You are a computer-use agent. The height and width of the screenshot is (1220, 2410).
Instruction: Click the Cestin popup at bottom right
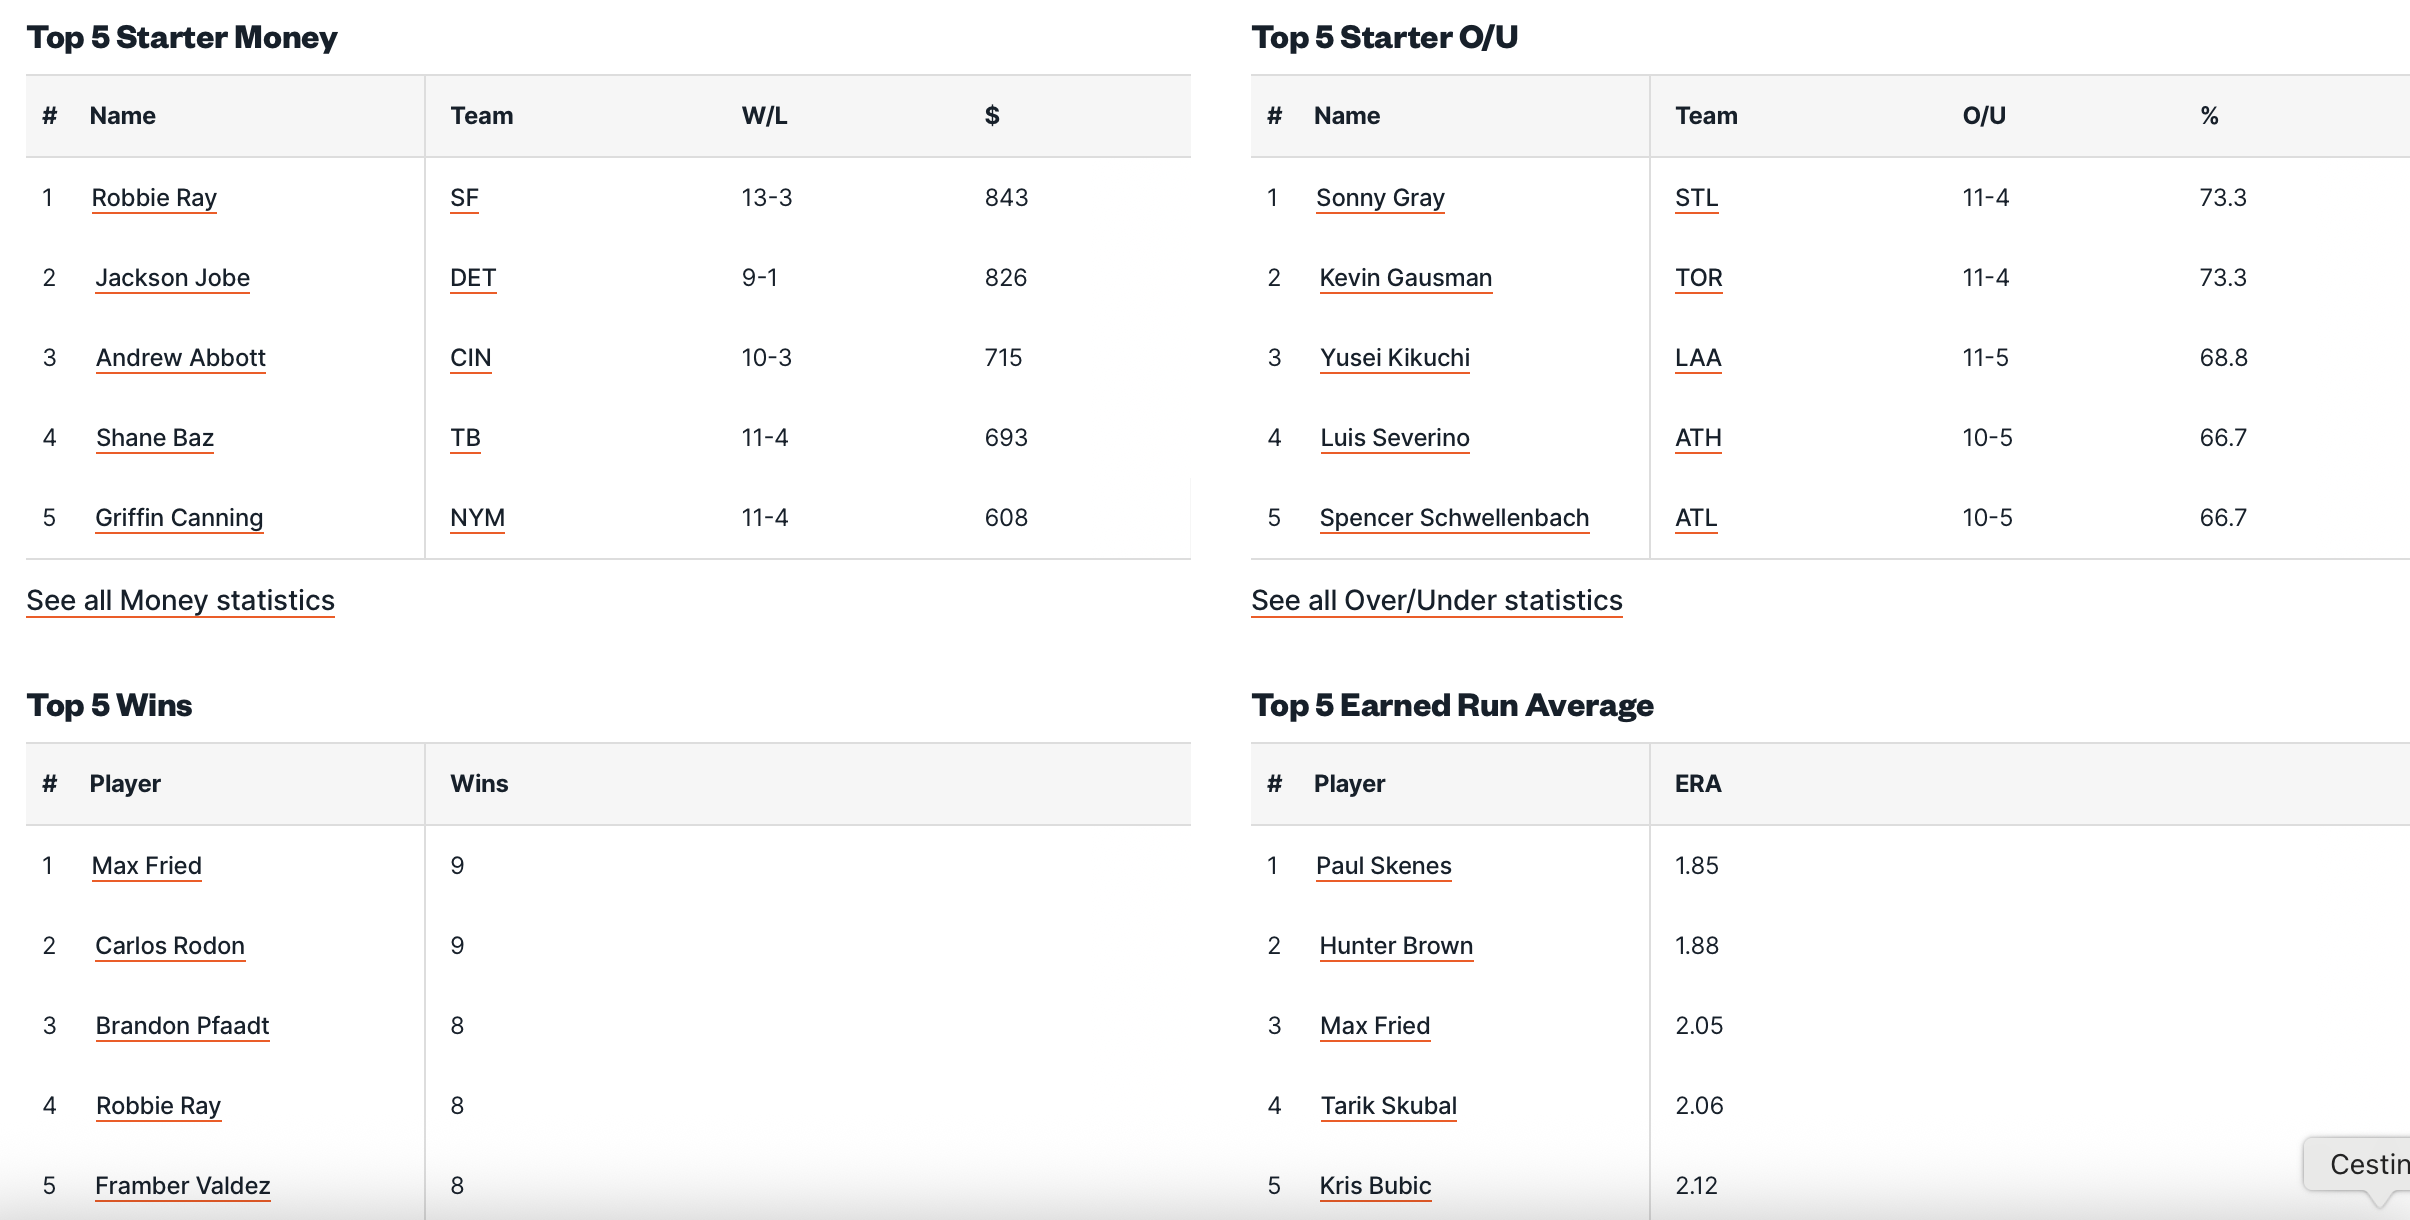(x=2366, y=1165)
